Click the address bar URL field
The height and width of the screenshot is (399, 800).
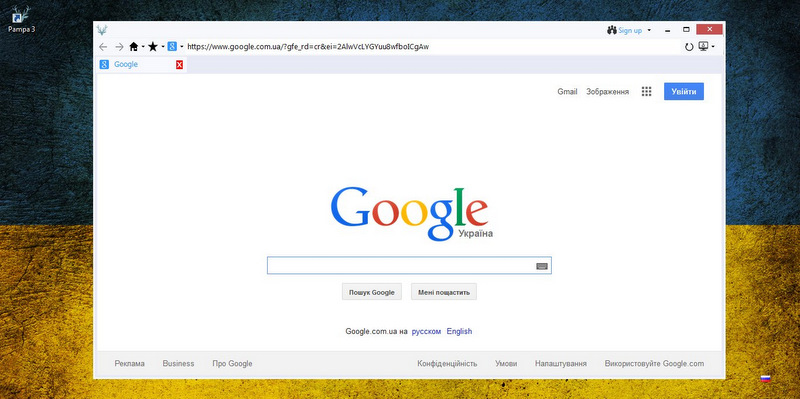coord(433,47)
